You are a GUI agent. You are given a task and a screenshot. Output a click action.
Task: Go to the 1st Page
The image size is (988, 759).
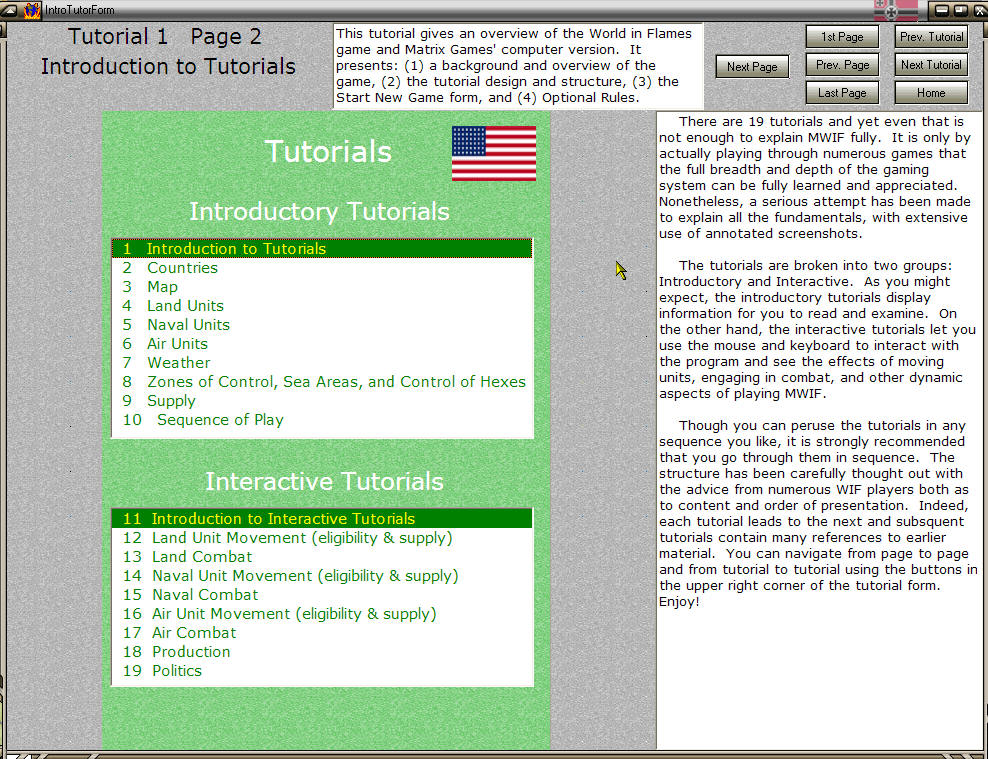(841, 36)
